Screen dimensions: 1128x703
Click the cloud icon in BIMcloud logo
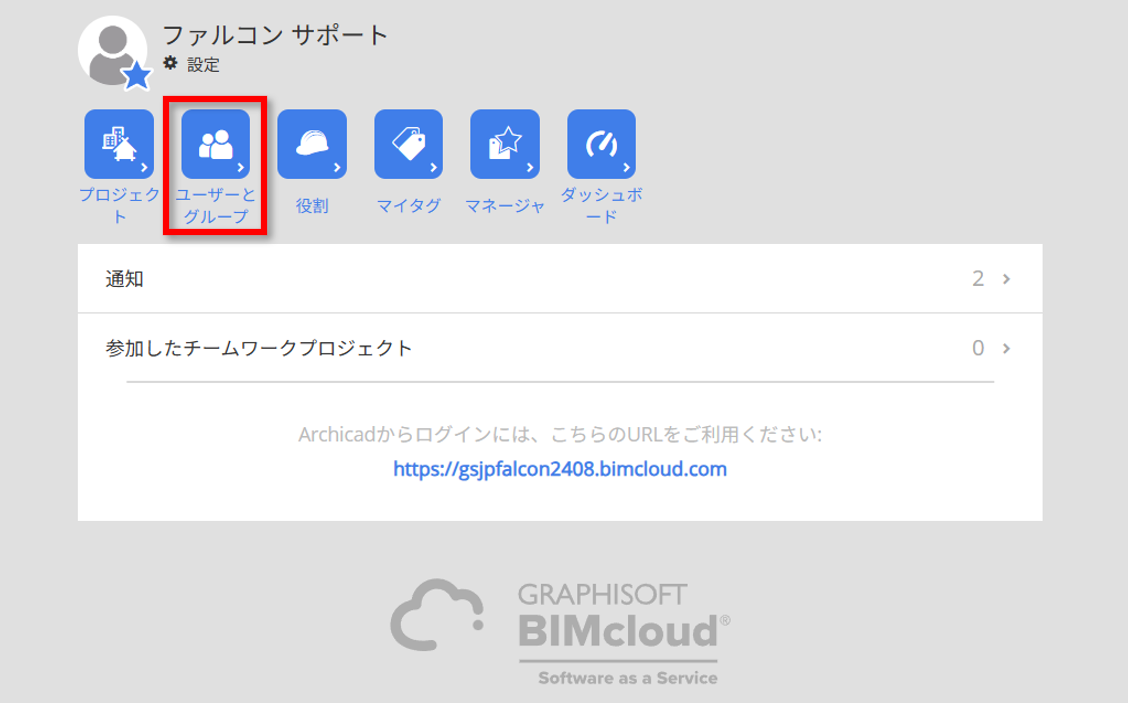(436, 613)
